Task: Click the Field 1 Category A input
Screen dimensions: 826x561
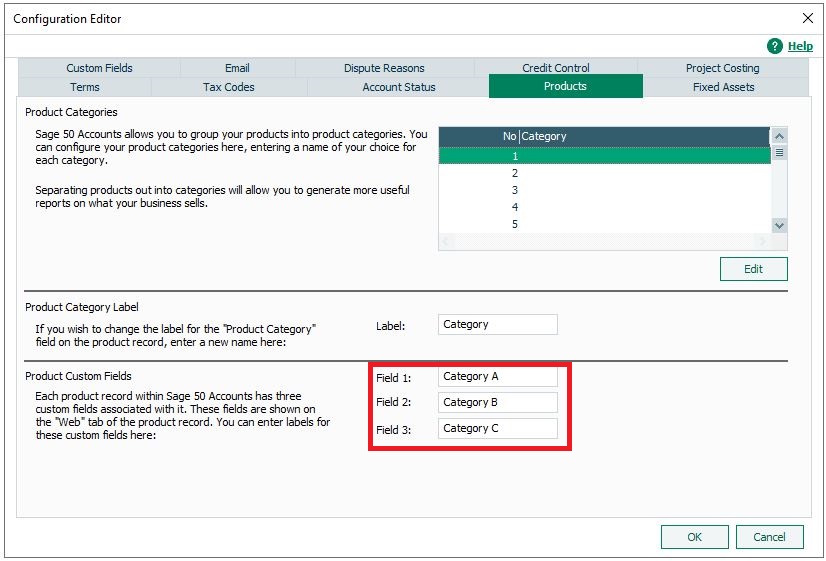Action: coord(497,377)
